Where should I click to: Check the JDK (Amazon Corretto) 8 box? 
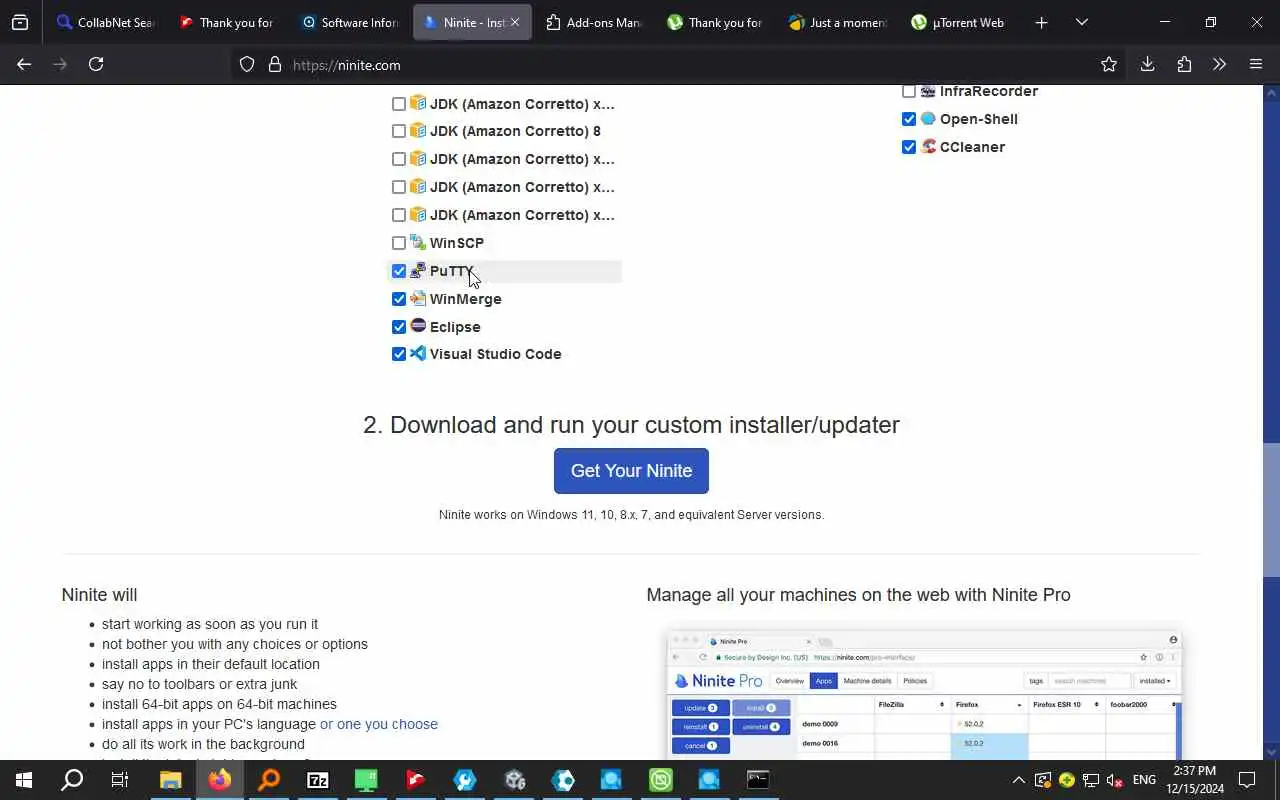399,131
